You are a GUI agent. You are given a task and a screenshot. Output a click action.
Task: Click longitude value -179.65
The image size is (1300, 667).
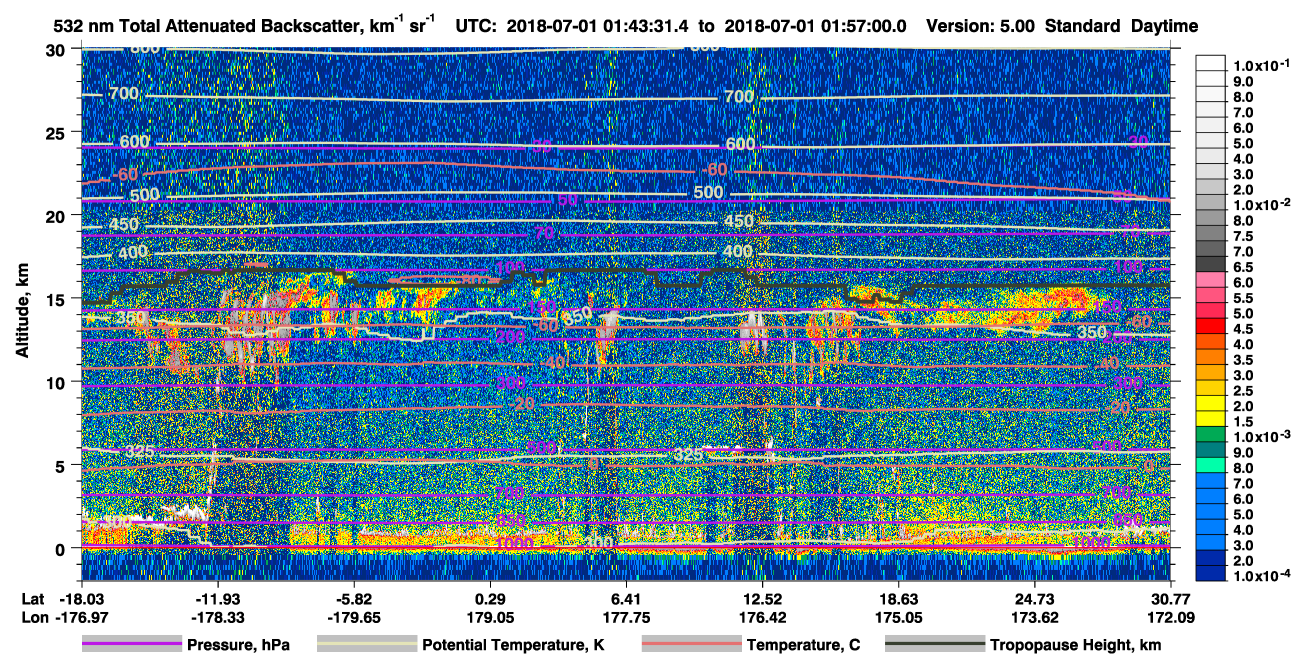coord(353,616)
